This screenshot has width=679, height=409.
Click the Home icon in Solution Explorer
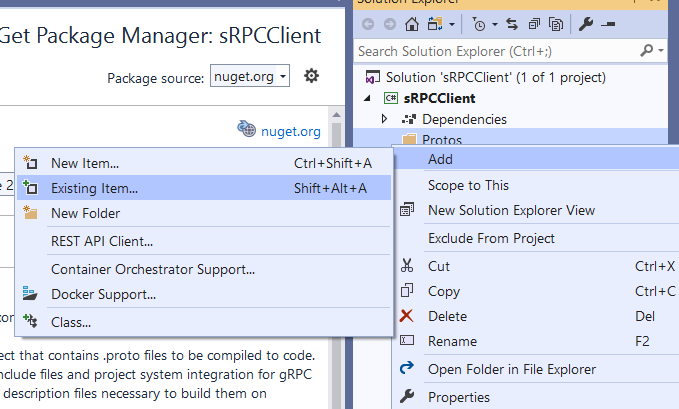click(412, 24)
